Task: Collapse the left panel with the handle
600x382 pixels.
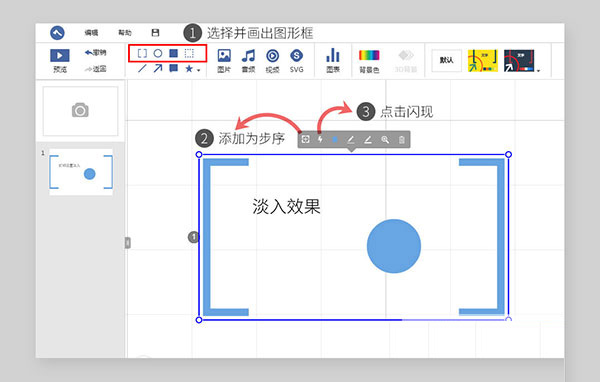Action: [x=127, y=243]
